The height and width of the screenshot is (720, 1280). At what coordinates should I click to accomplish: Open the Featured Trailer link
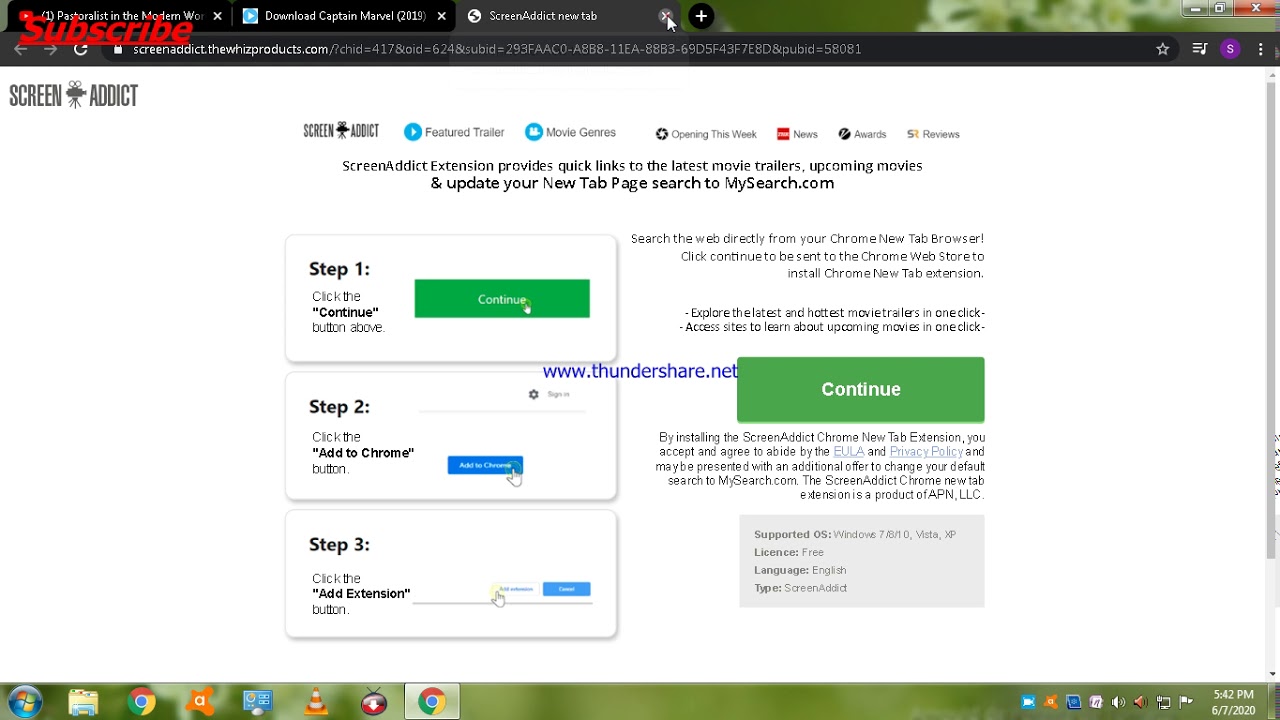point(454,132)
